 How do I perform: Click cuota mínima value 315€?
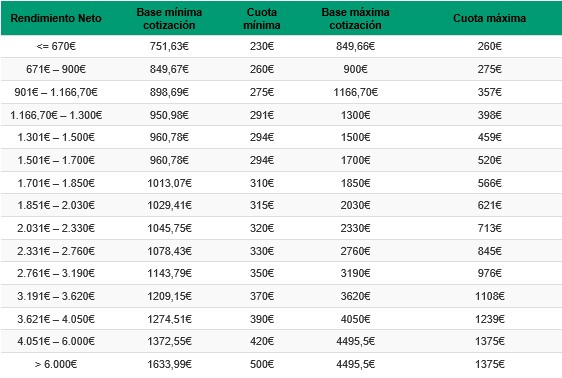coord(262,205)
